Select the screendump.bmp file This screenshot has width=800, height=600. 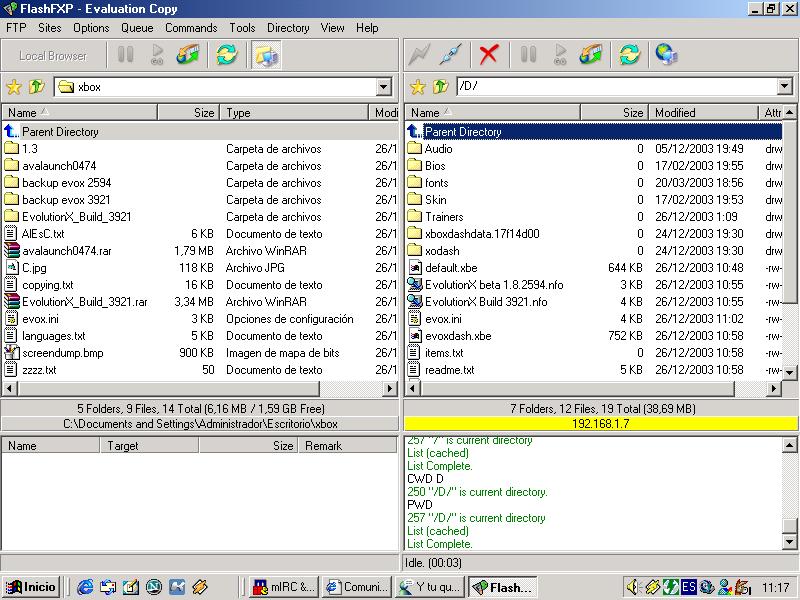pyautogui.click(x=62, y=353)
